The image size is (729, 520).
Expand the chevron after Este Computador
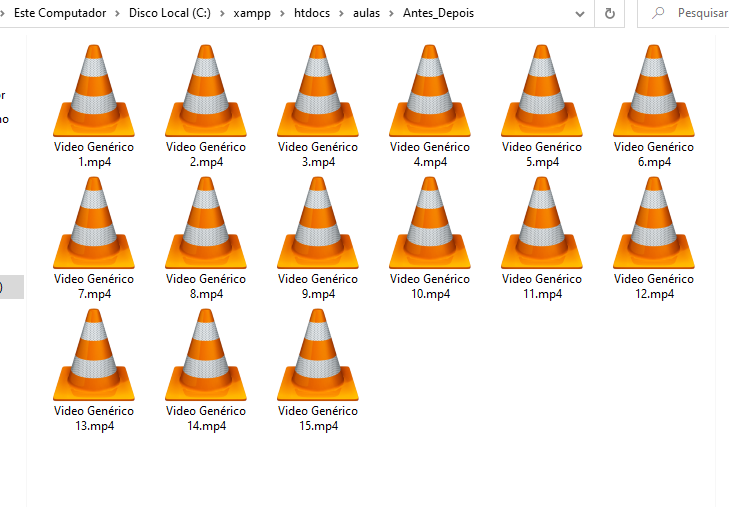pyautogui.click(x=117, y=13)
